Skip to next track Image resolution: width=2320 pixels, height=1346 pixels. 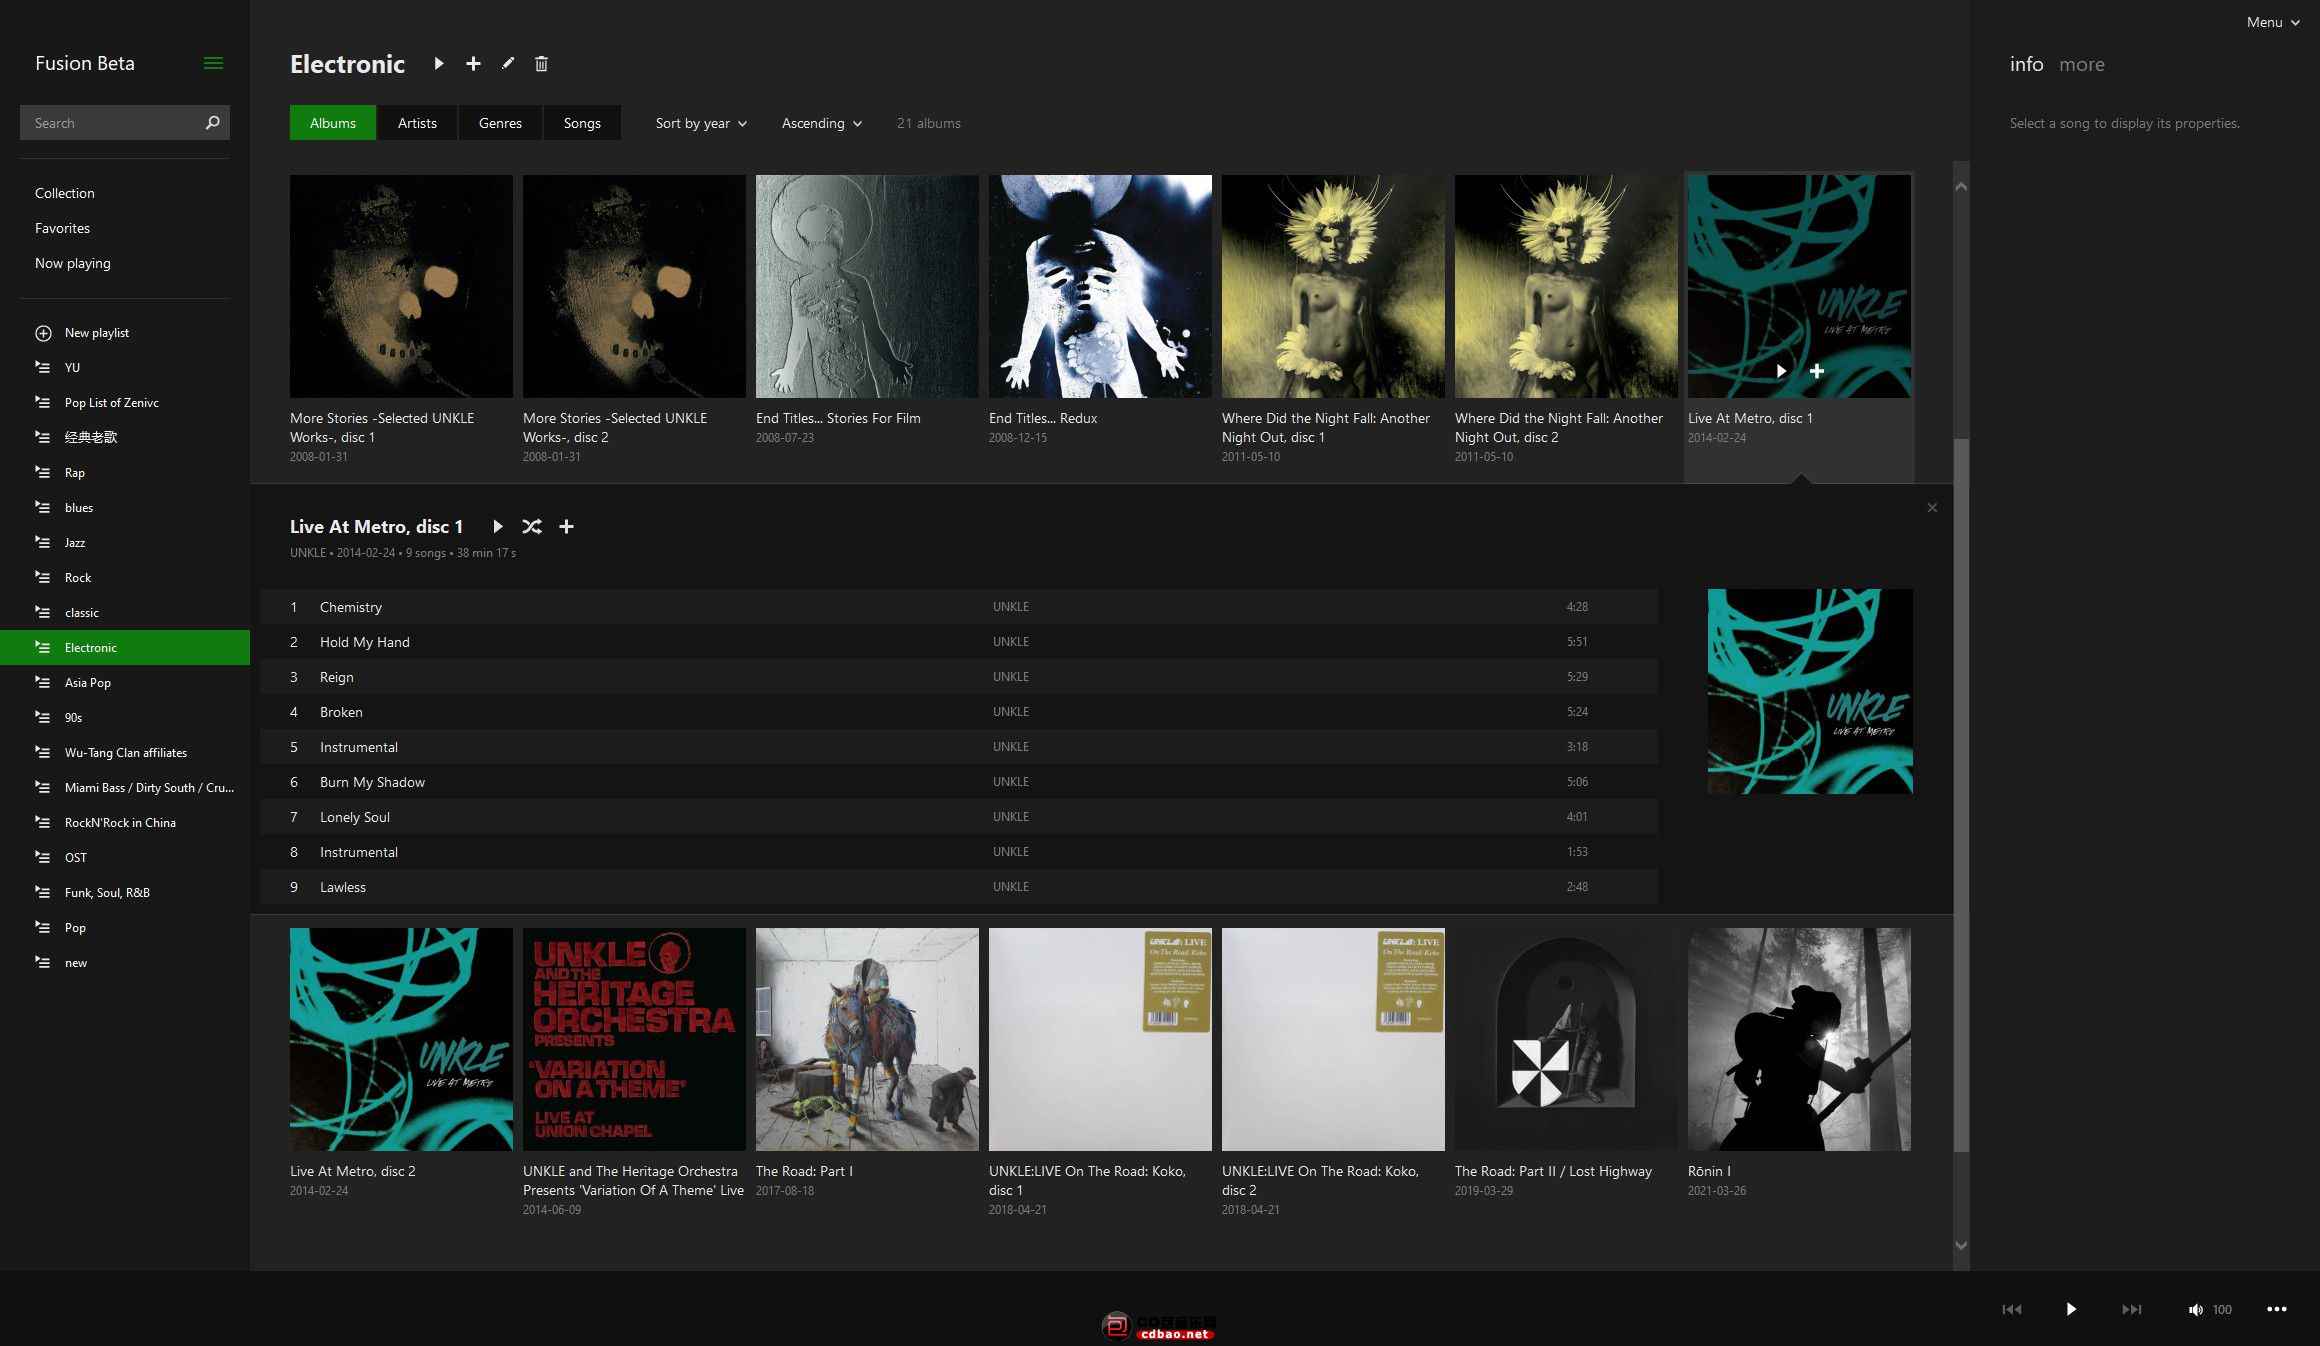click(x=2132, y=1309)
